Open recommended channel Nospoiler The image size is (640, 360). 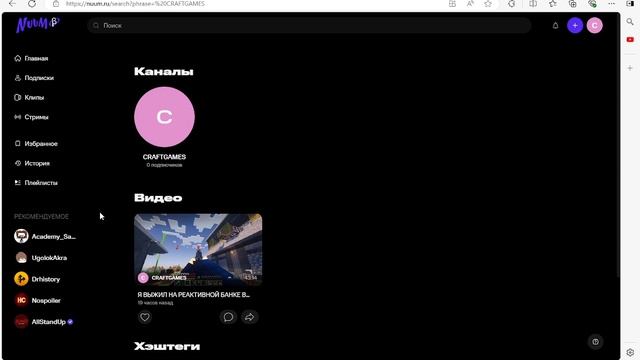click(x=38, y=300)
